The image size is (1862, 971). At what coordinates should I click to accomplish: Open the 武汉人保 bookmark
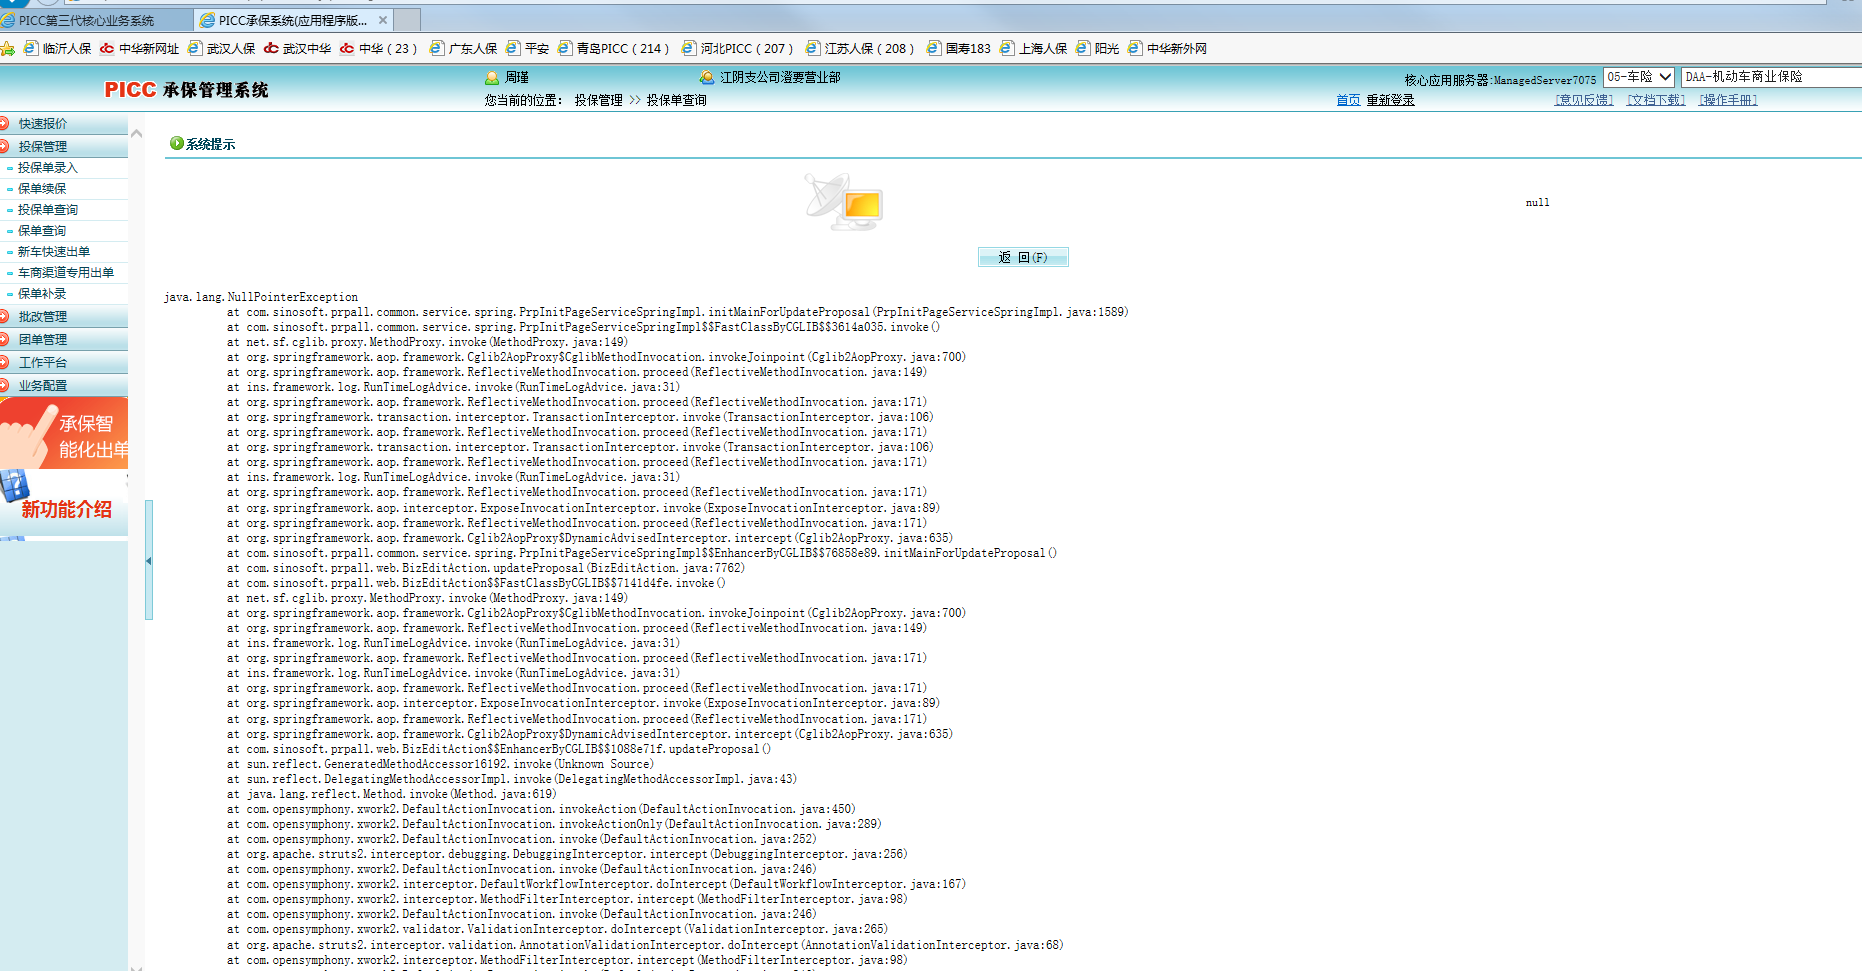click(221, 48)
